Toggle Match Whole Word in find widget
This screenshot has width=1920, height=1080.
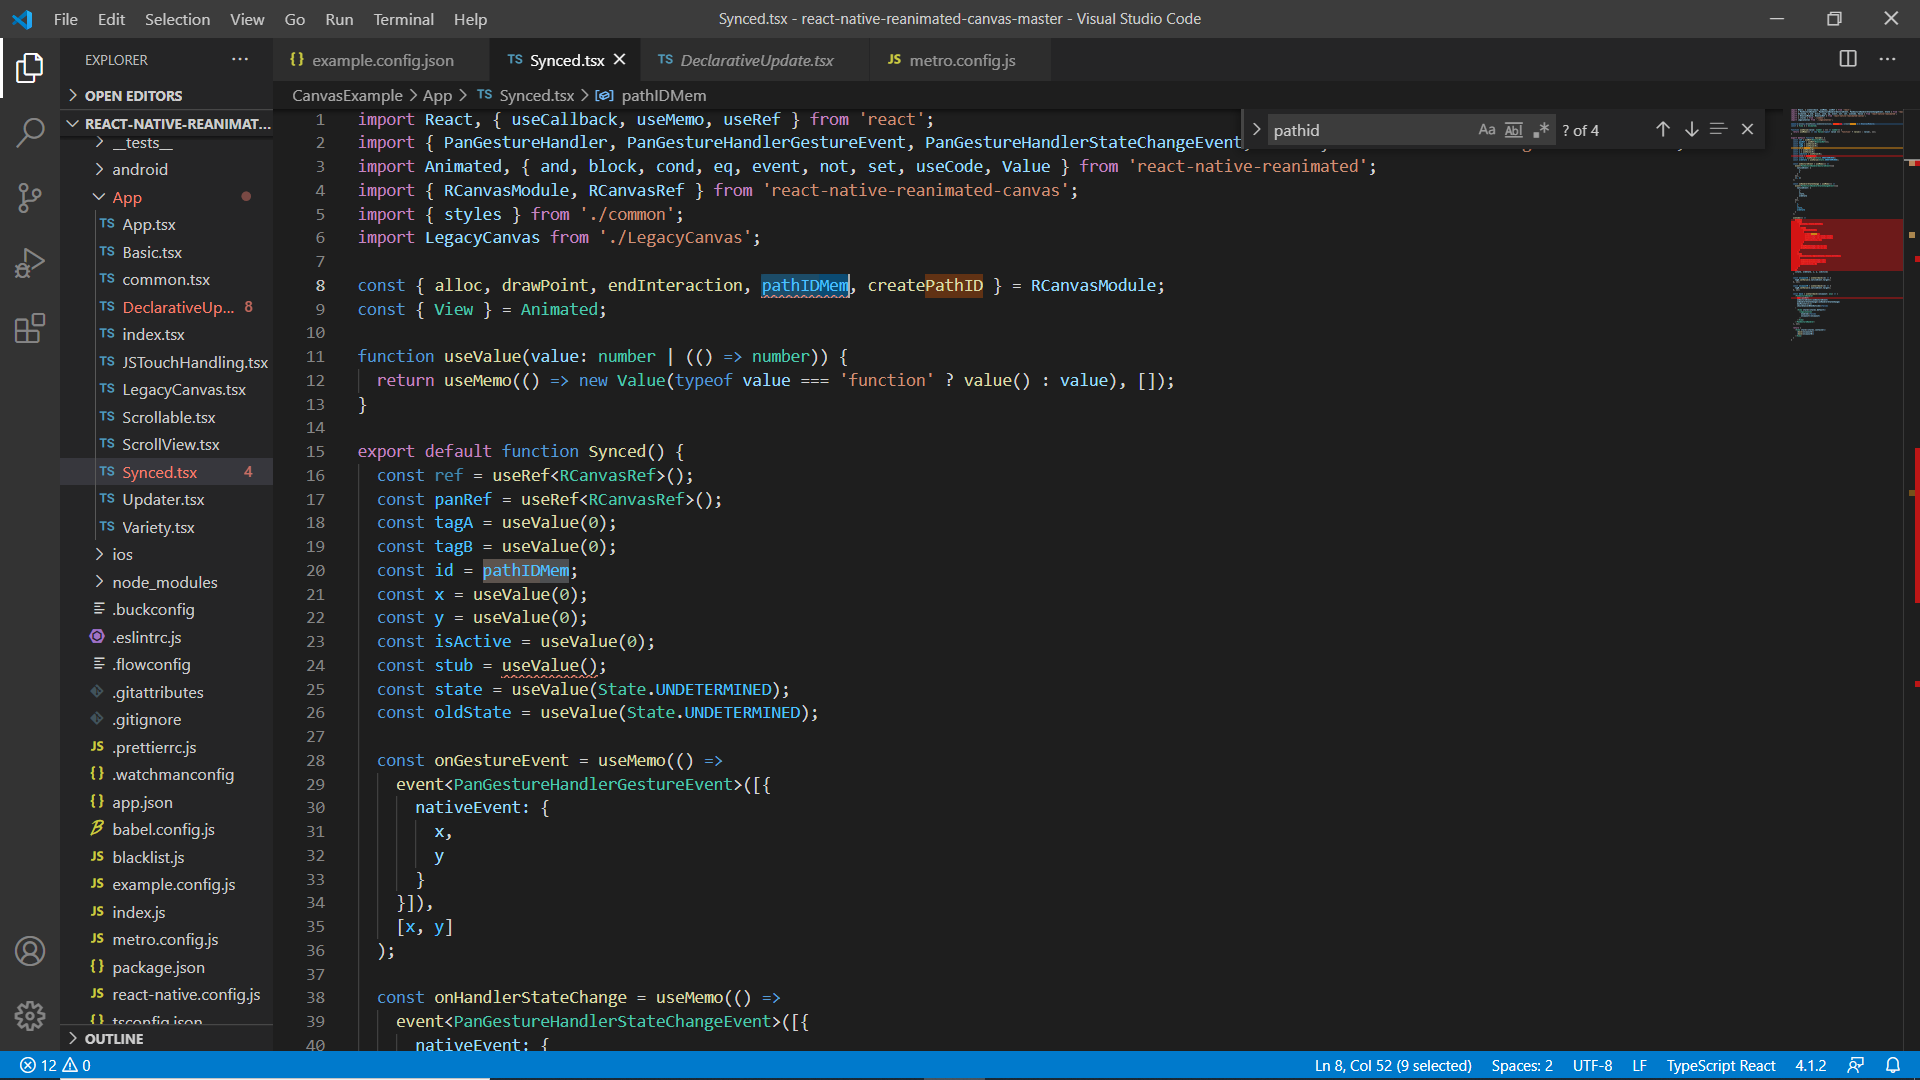point(1513,130)
